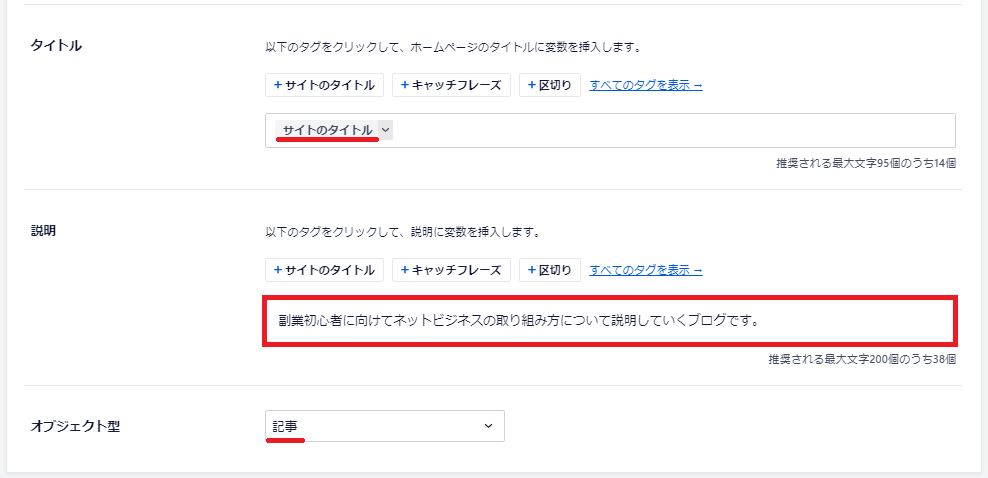Viewport: 988px width, 478px height.
Task: Select the サイトのタイトル tag chip in title field
Action: [327, 130]
